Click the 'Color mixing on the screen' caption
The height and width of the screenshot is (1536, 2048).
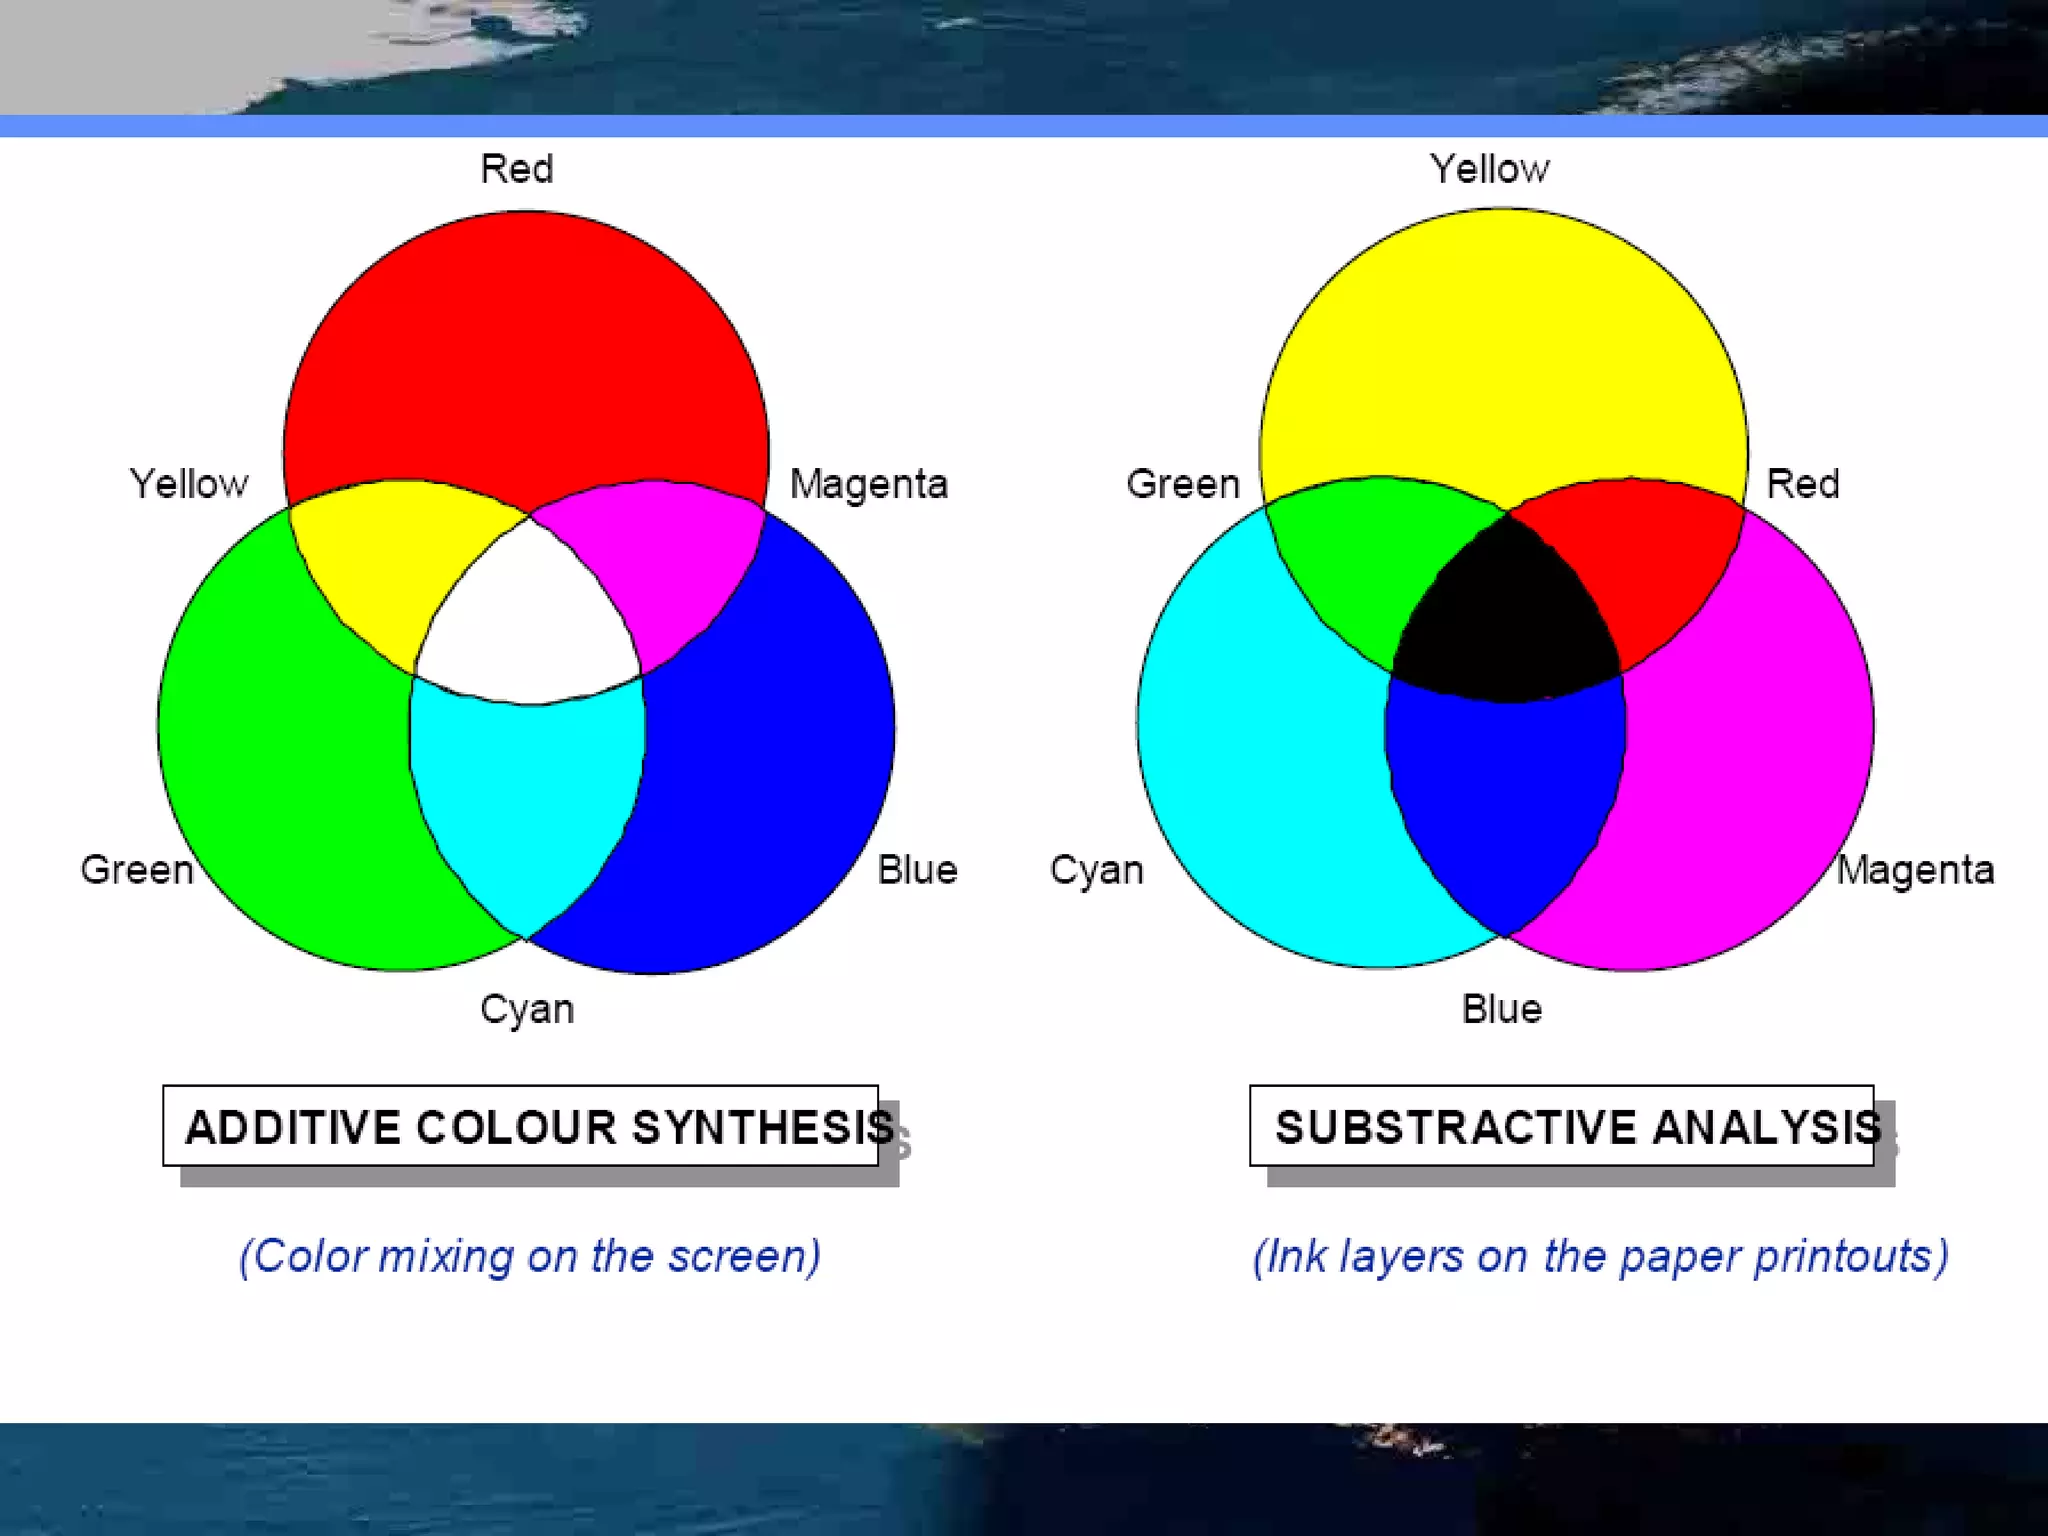point(530,1256)
